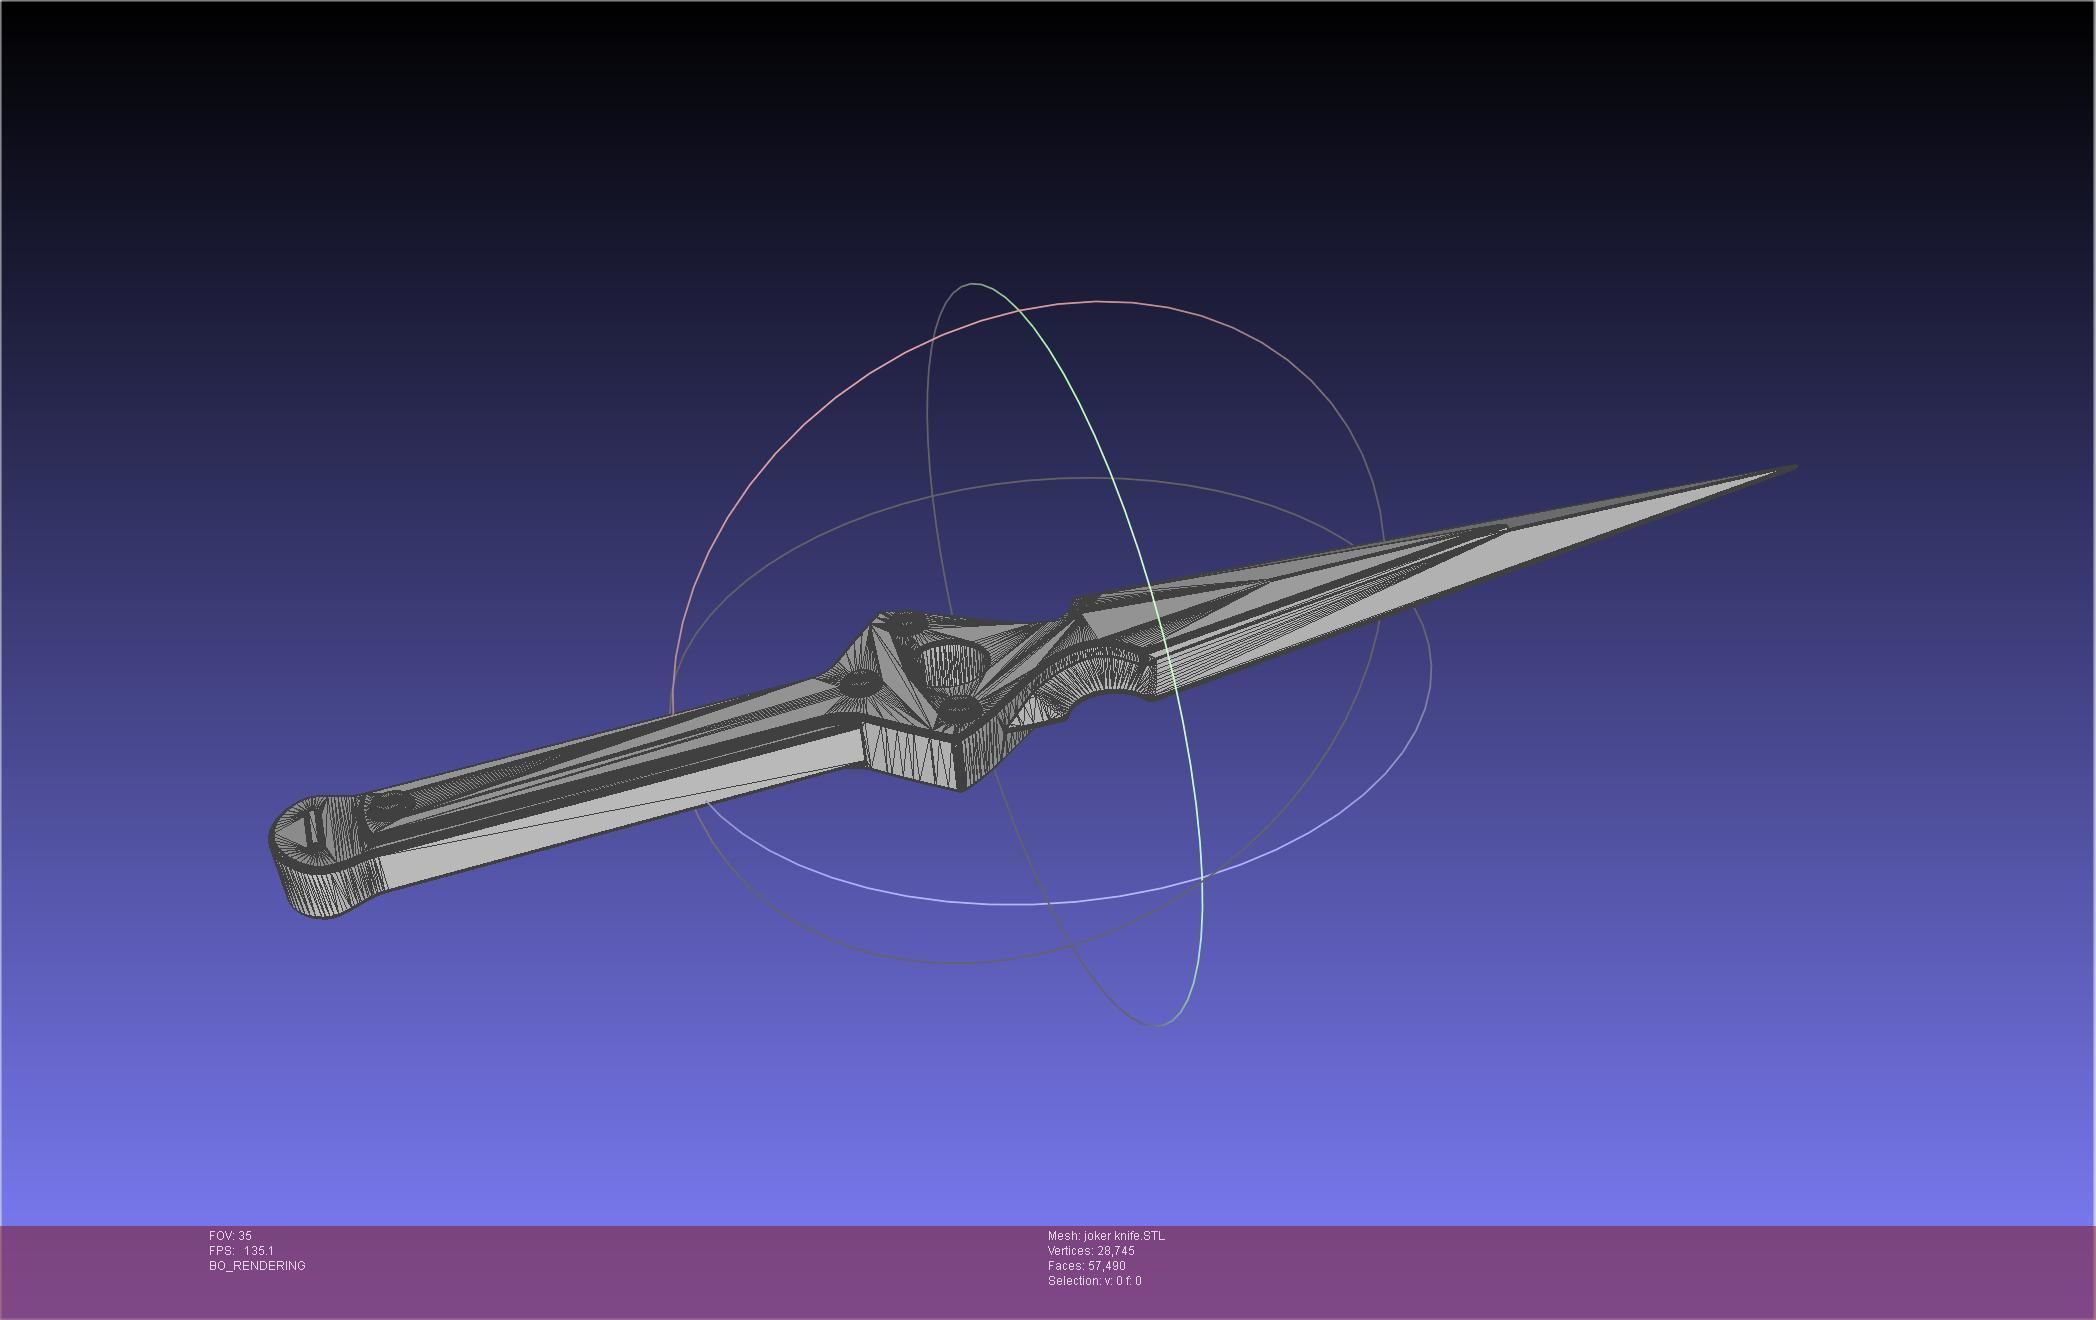Click the BO_RENDERING status text
Screen dimensions: 2096x1320
257,1266
